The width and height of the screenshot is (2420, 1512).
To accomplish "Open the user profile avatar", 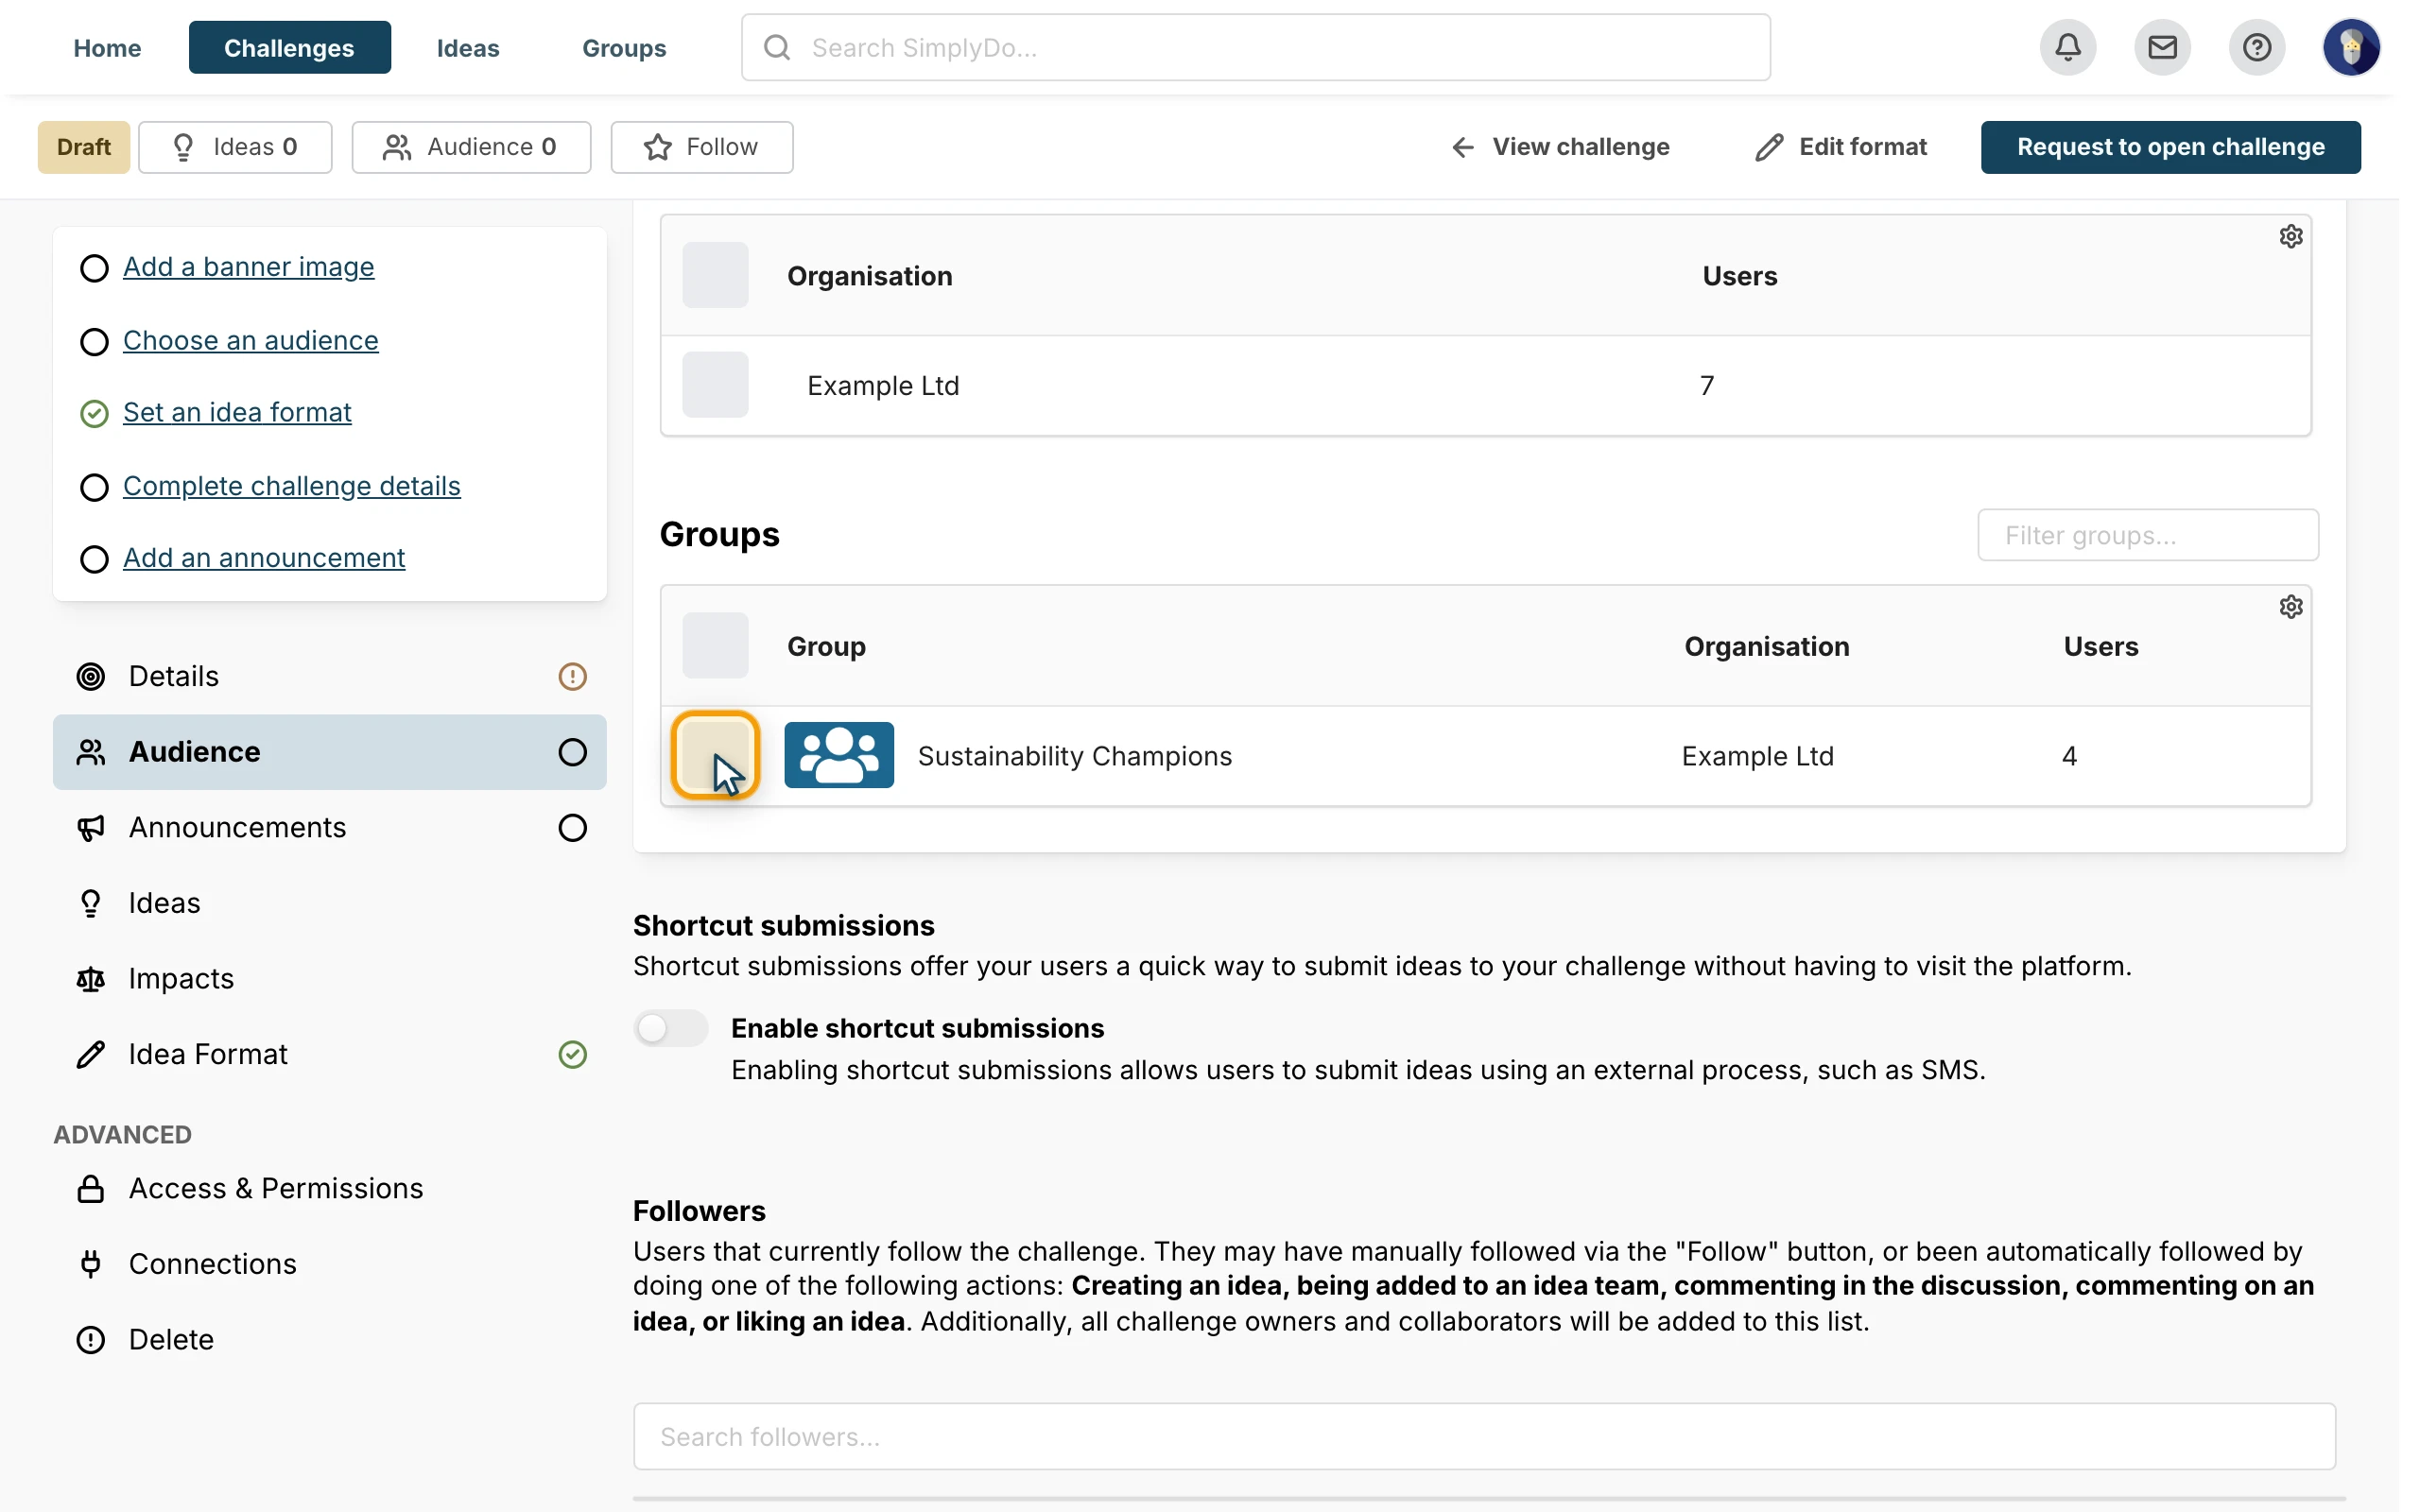I will pyautogui.click(x=2351, y=47).
